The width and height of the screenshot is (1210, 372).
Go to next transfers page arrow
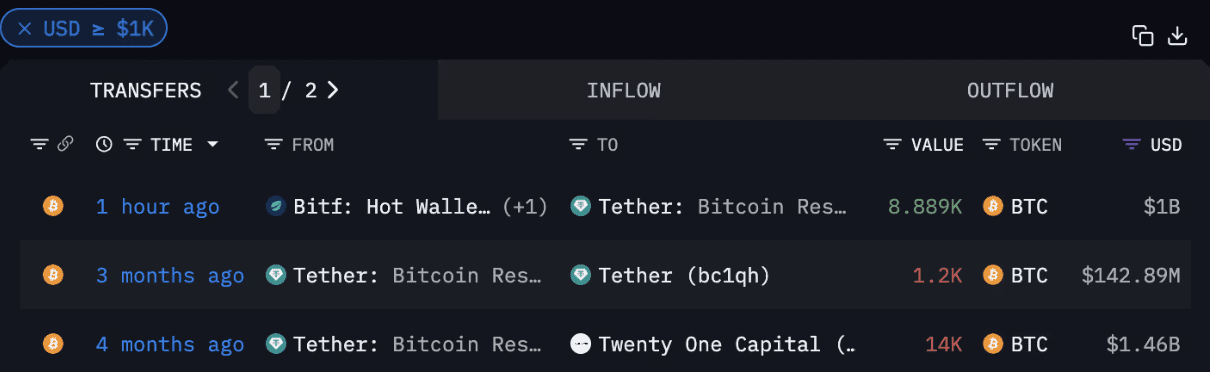333,90
